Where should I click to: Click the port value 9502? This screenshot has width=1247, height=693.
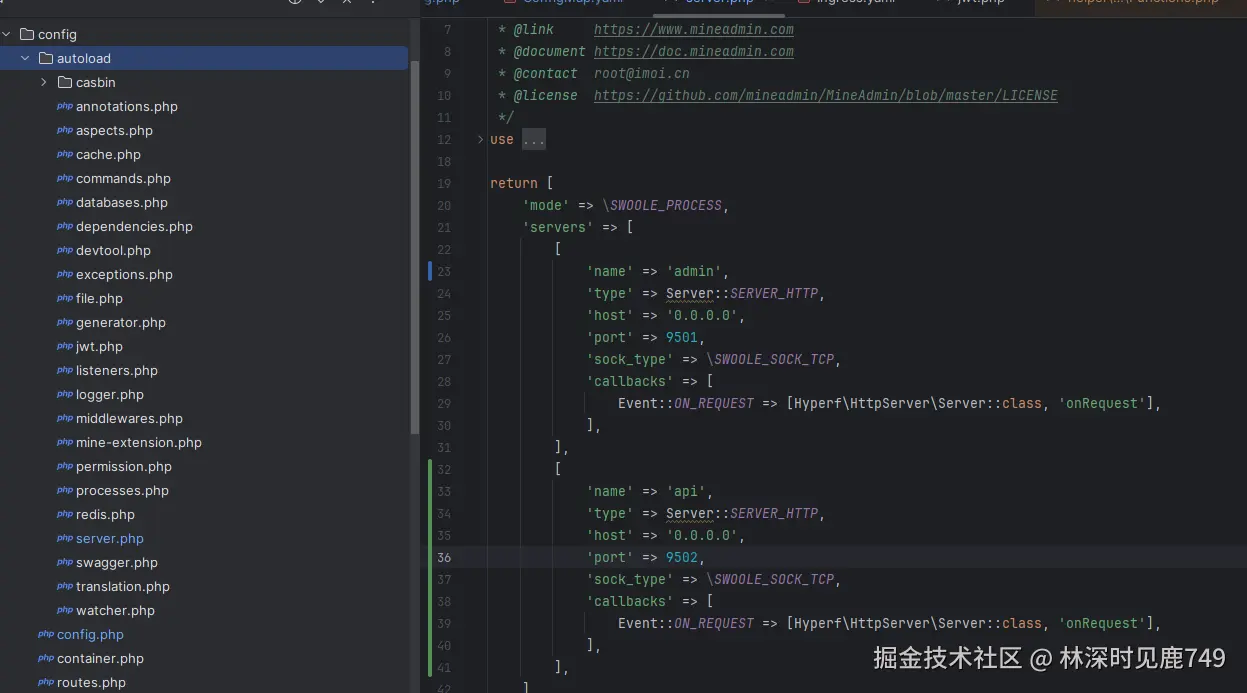[x=682, y=557]
